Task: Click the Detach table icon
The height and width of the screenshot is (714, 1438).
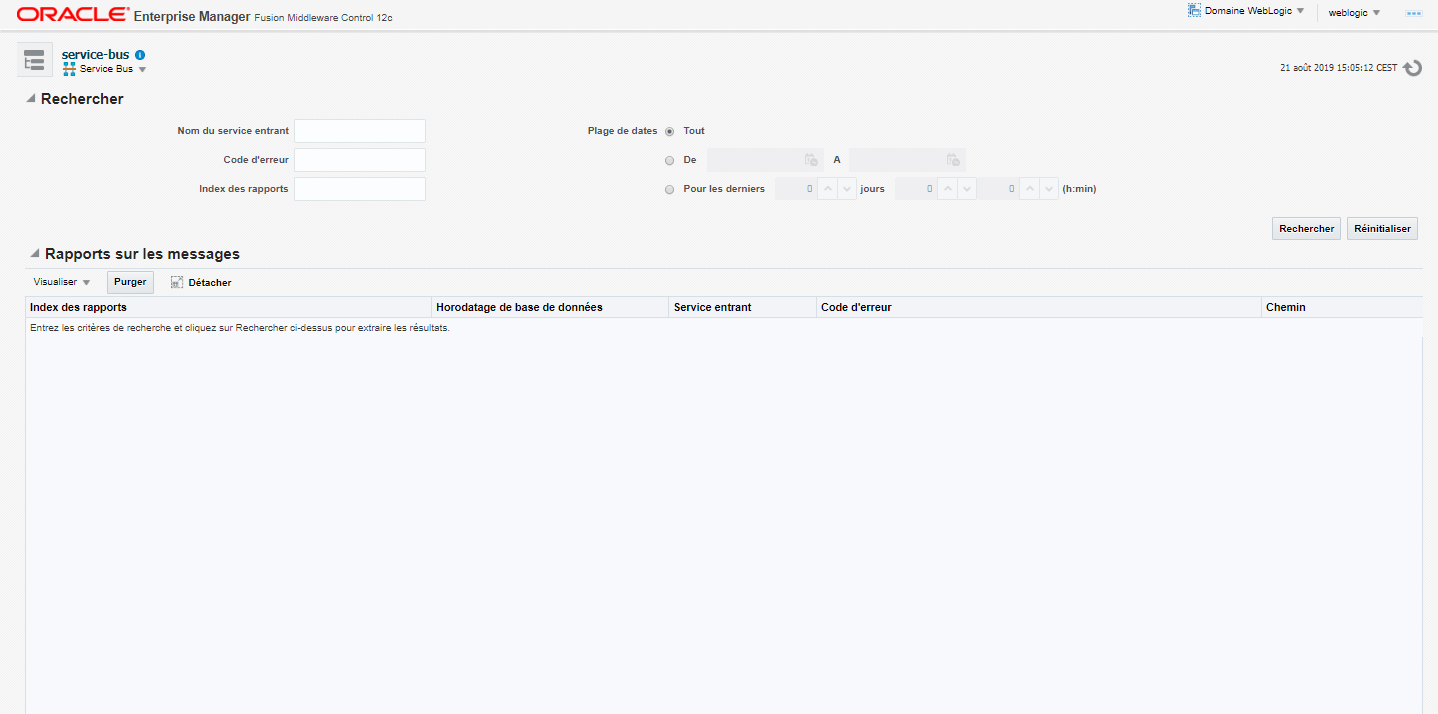Action: click(x=177, y=283)
